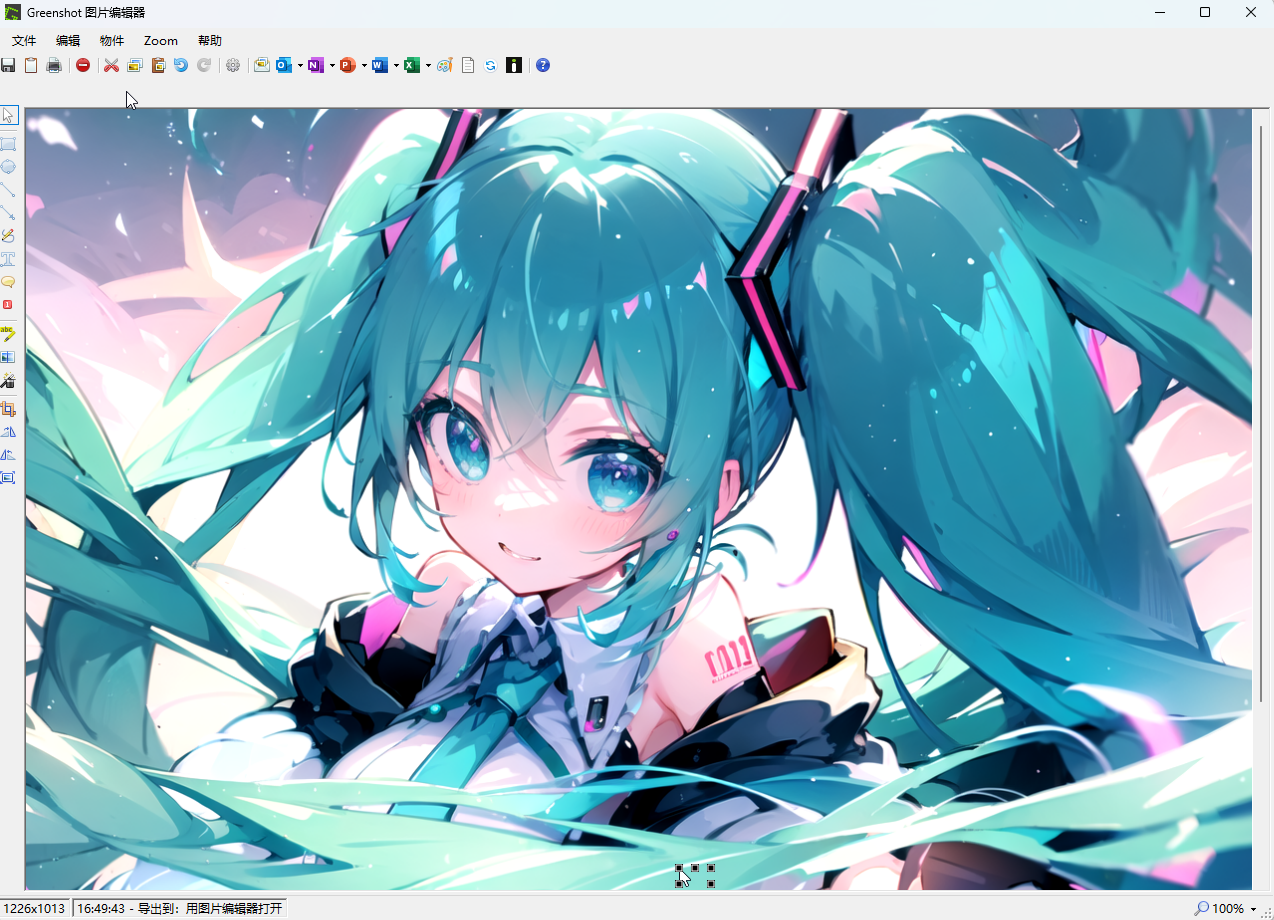Select the straight line drawing tool
Screen dimensions: 1274x920
coord(8,190)
